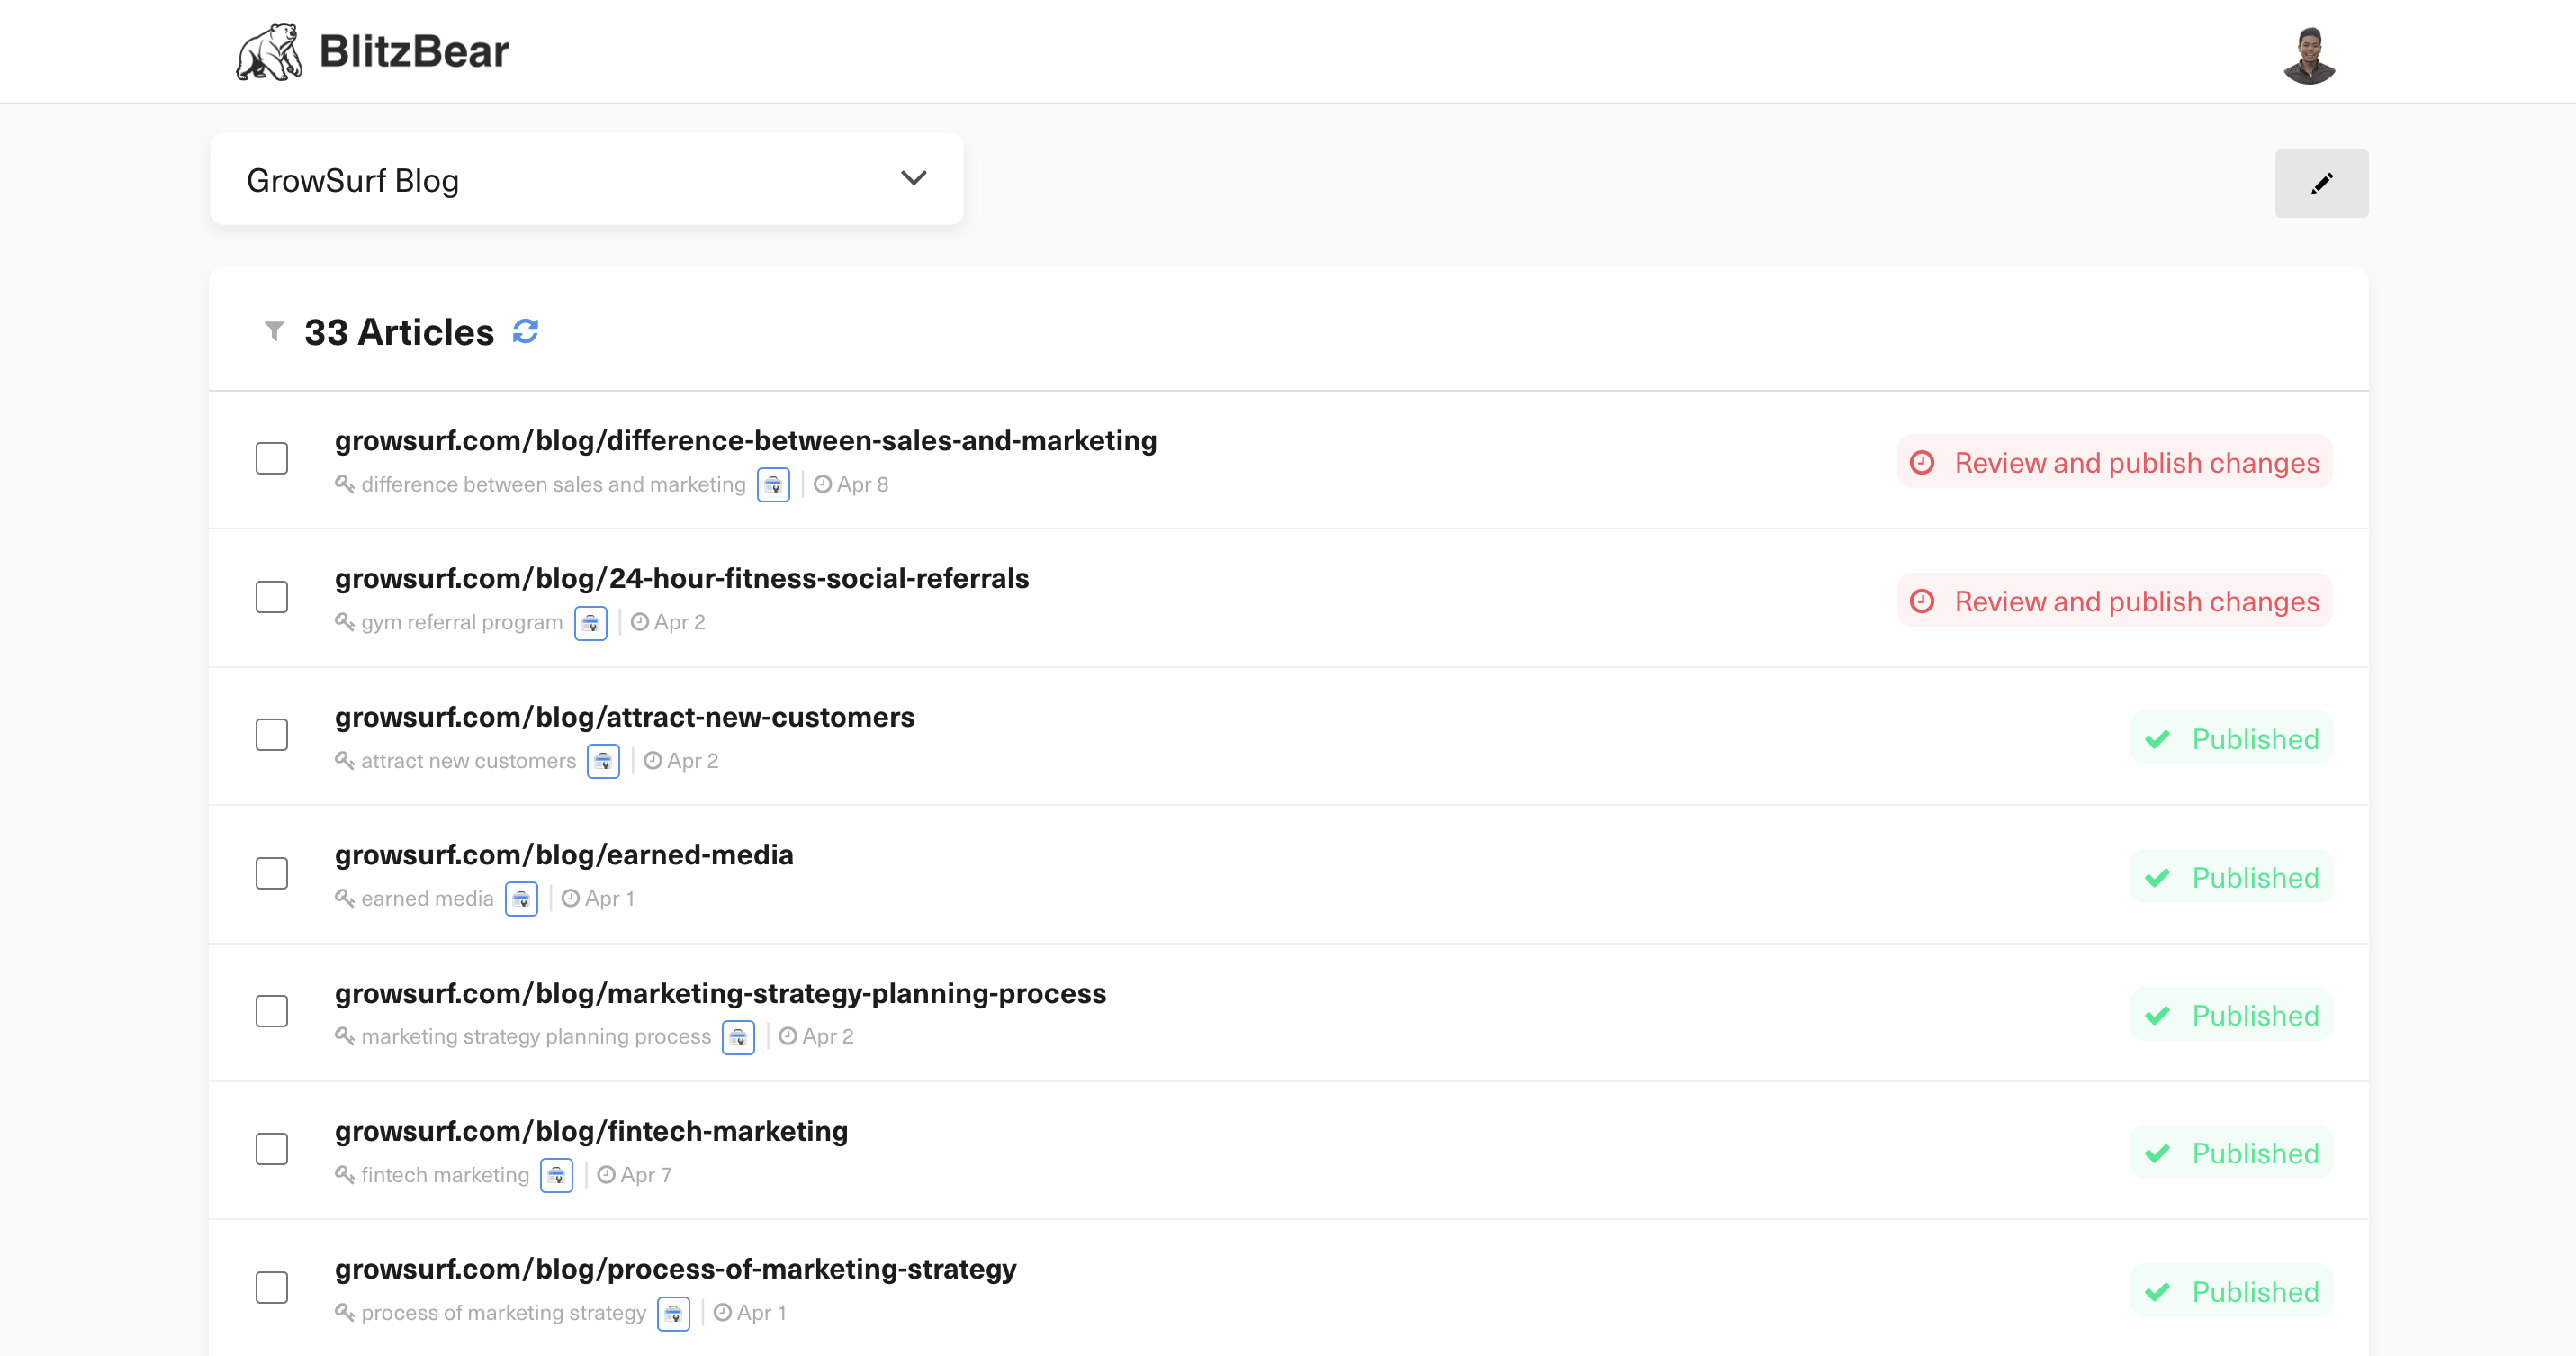Viewport: 2576px width, 1356px height.
Task: Check the difference-between-sales-and-marketing article box
Action: tap(272, 459)
